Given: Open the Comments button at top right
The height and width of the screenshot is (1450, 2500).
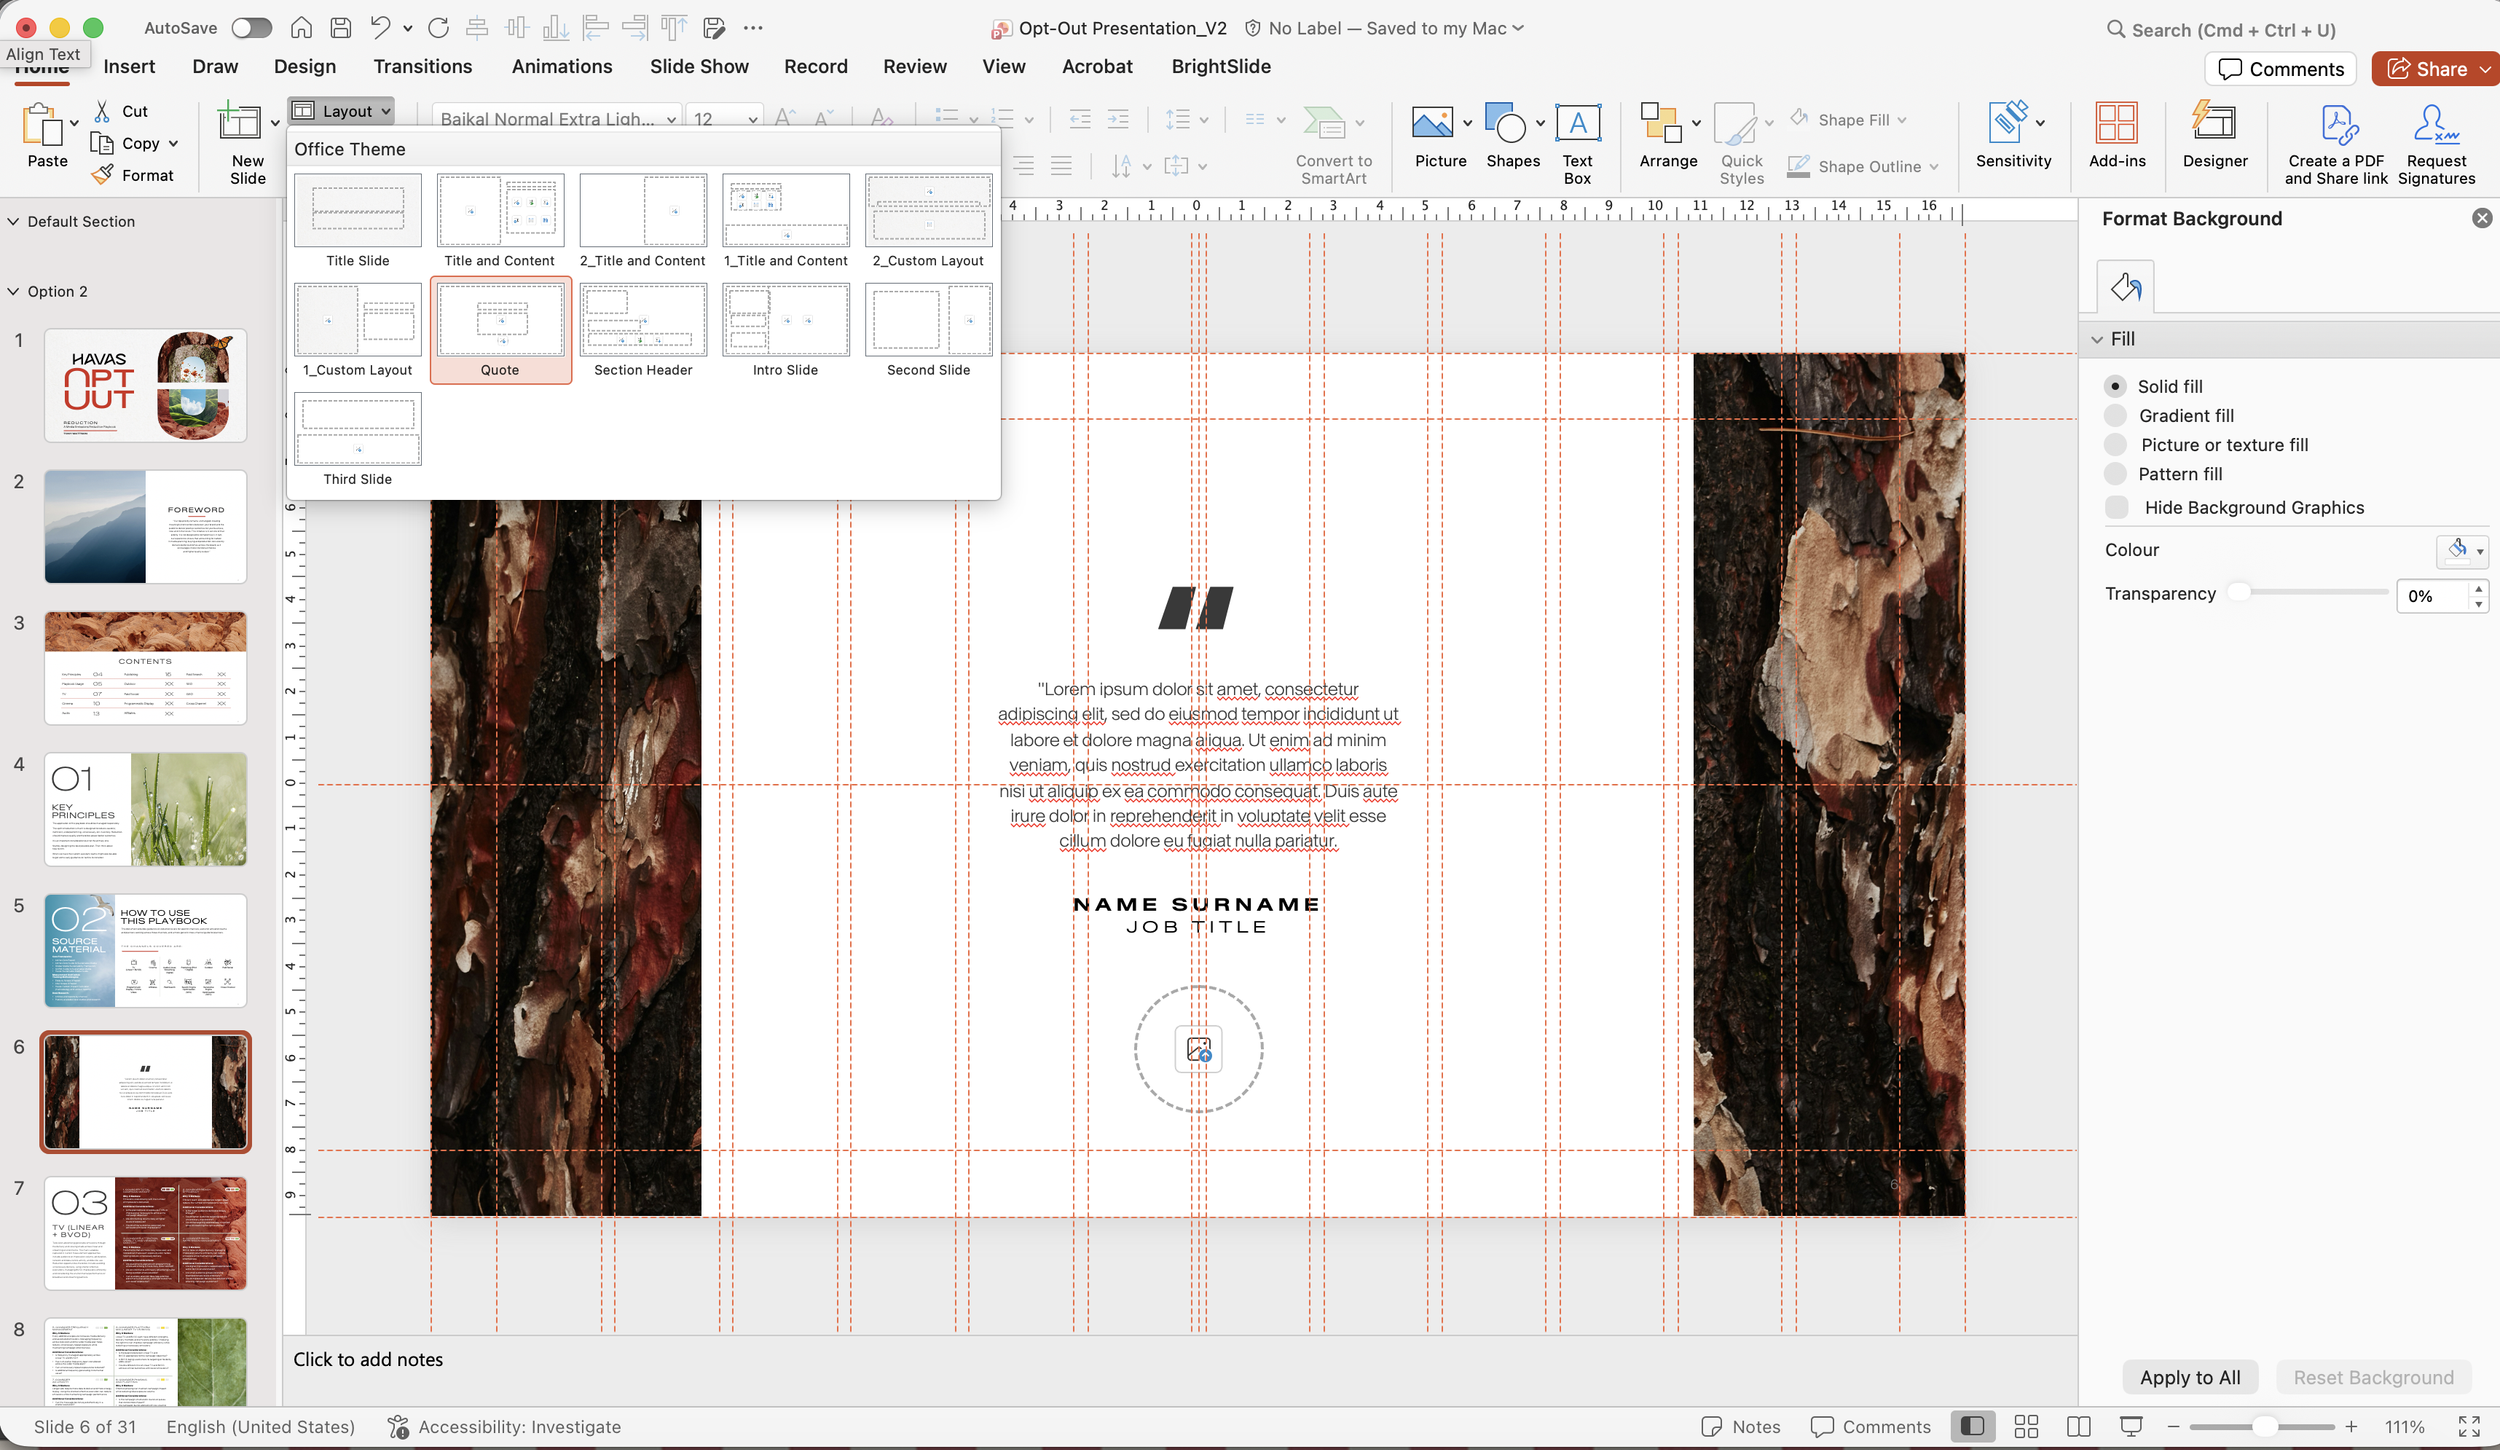Looking at the screenshot, I should point(2281,68).
